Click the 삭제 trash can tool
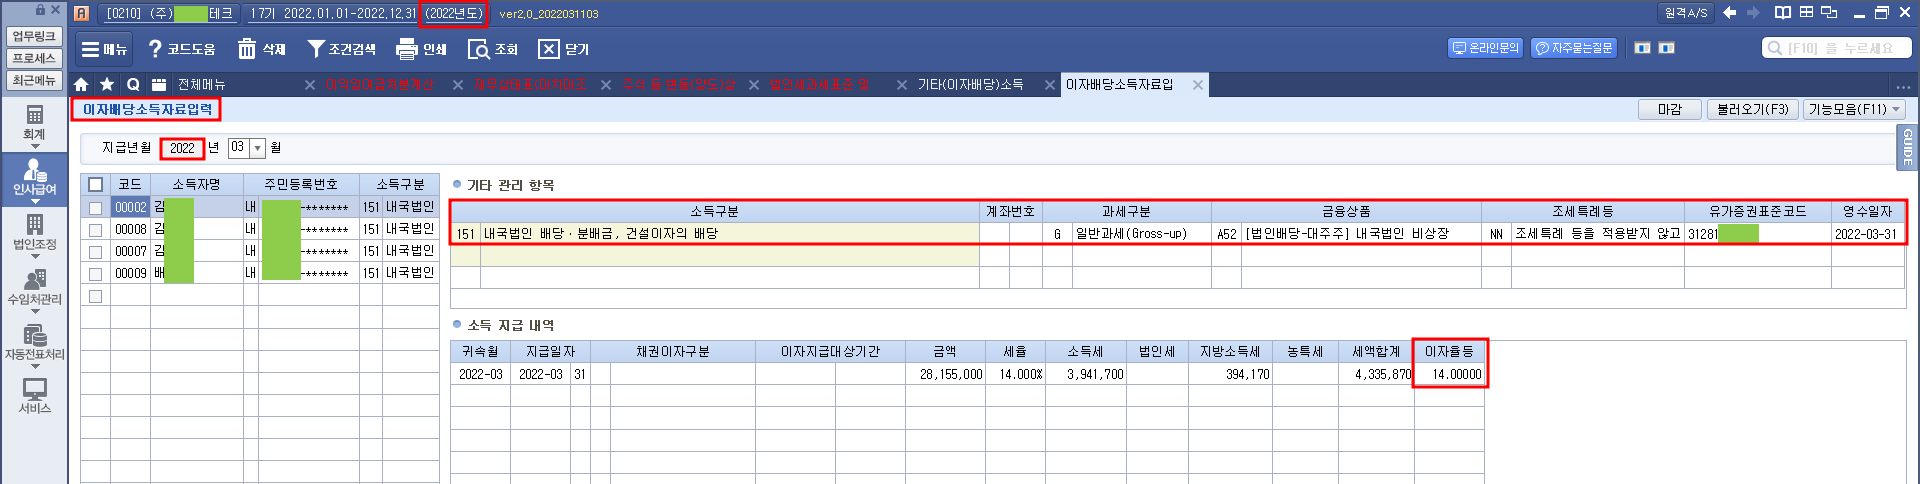 point(262,49)
